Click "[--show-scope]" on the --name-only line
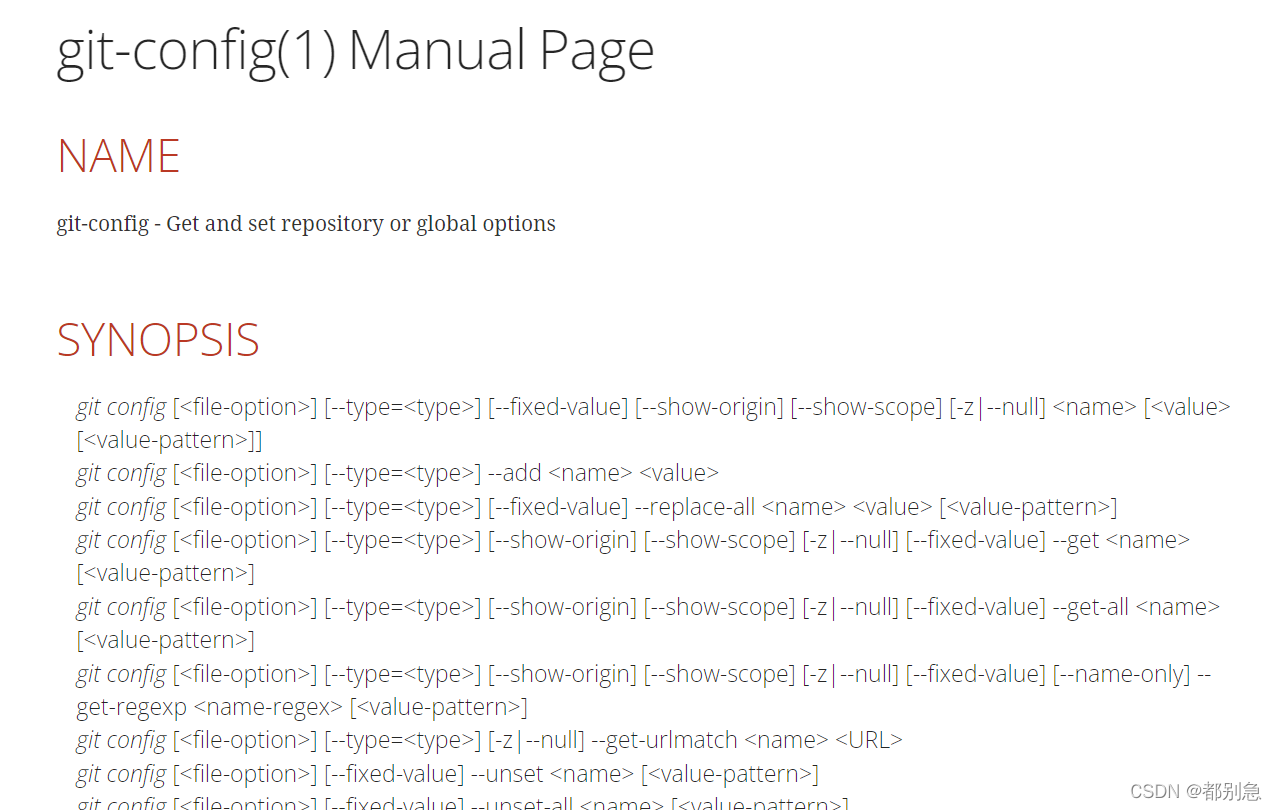 (x=720, y=674)
